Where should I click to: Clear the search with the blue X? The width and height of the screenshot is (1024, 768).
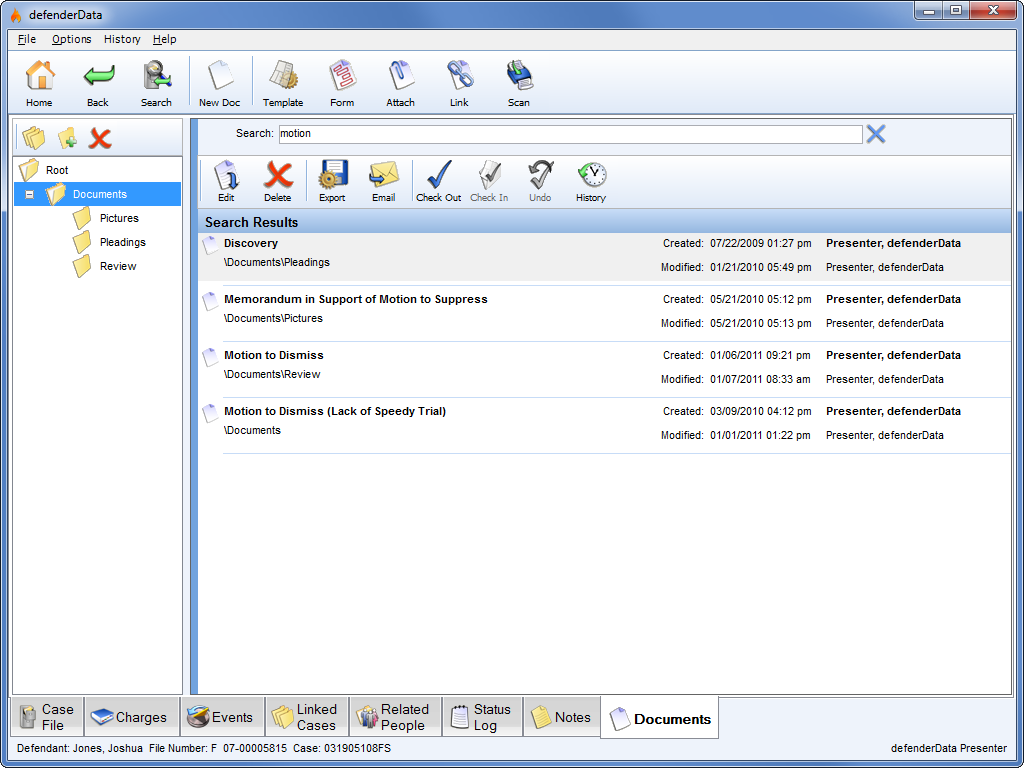click(876, 134)
